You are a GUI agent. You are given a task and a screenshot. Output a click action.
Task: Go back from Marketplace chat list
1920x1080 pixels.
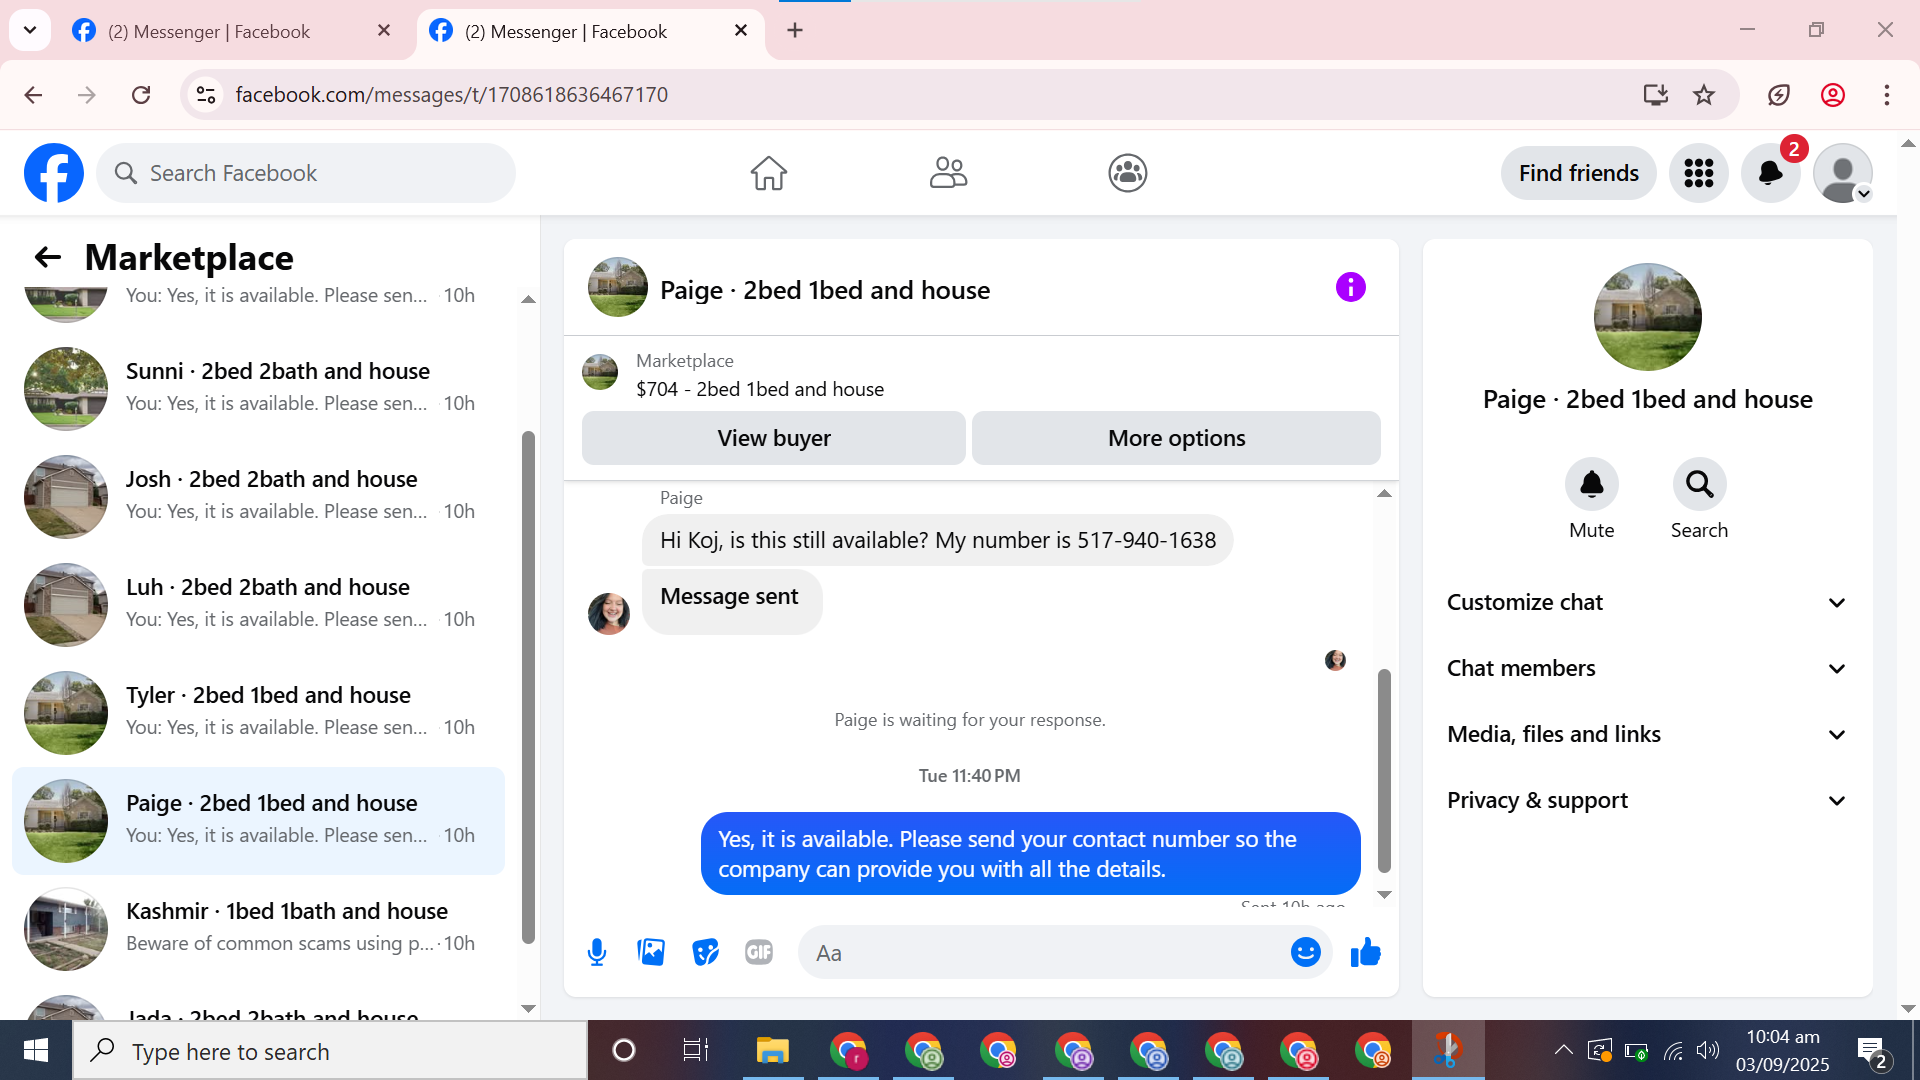pos(48,258)
